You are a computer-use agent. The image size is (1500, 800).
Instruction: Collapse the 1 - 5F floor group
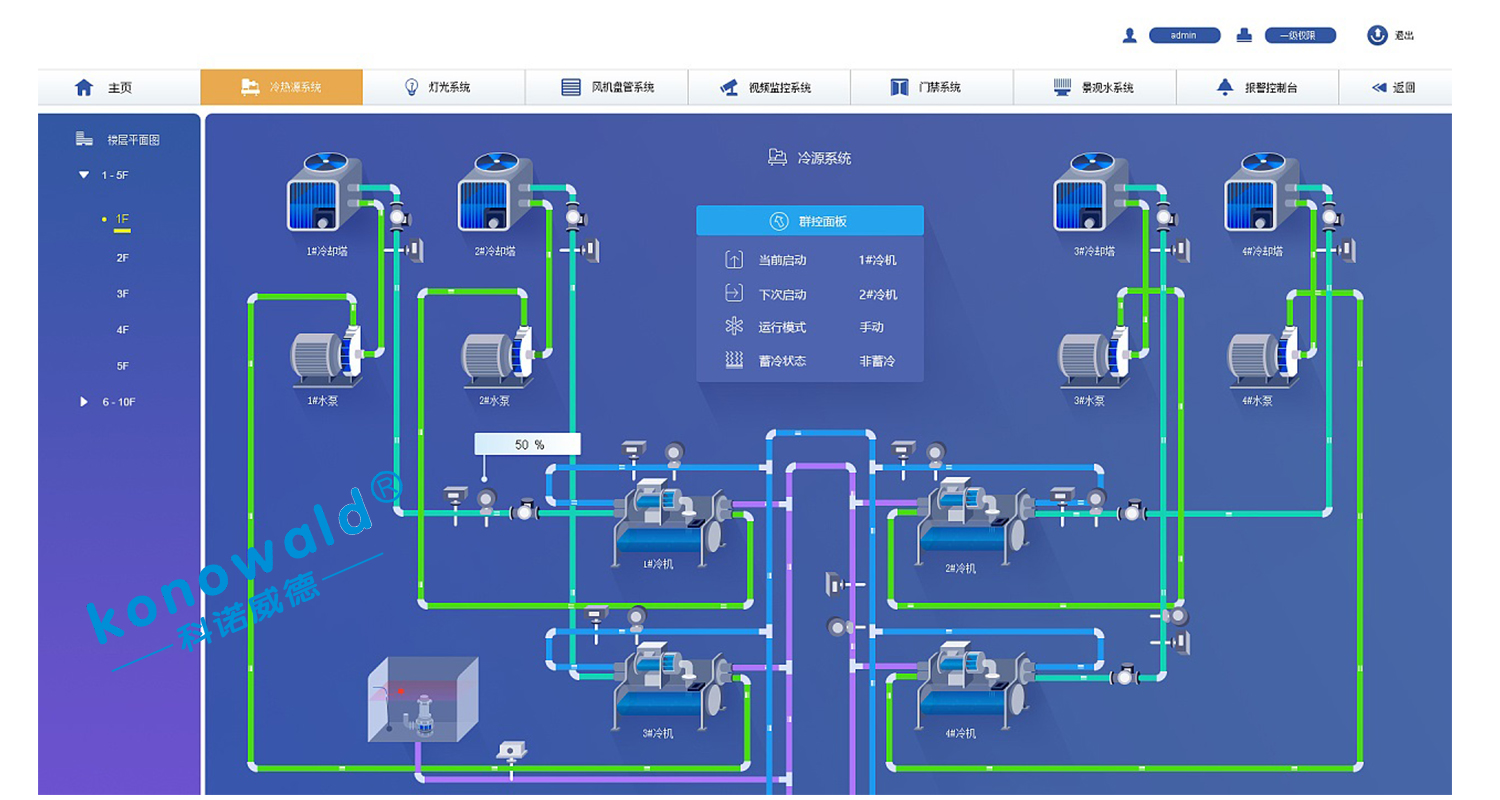84,175
